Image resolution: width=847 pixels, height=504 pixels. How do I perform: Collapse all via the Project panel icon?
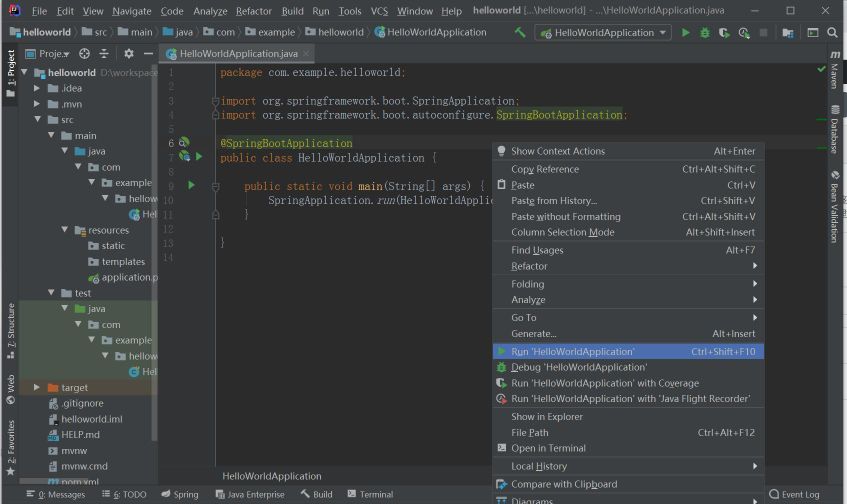(104, 53)
